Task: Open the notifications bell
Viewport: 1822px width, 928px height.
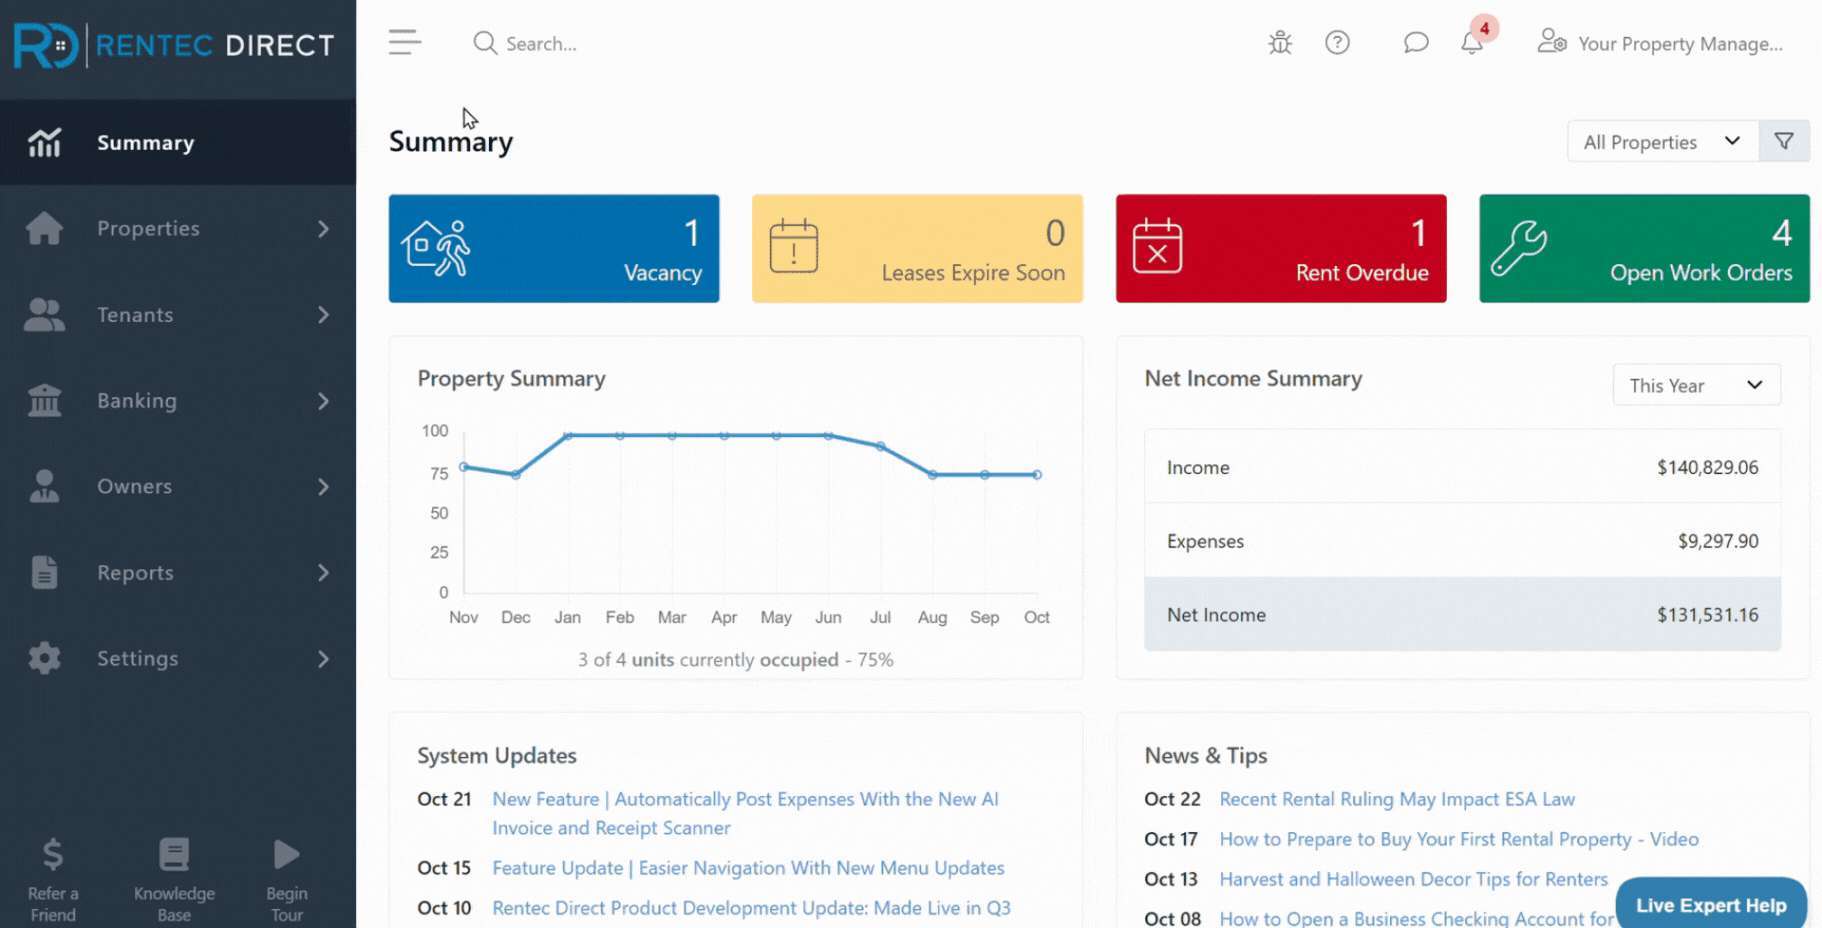Action: point(1472,42)
